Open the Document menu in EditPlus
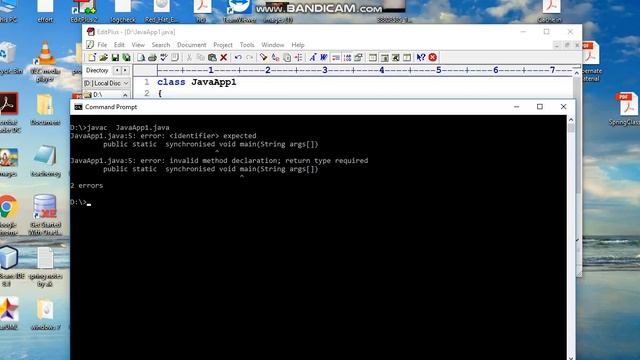Viewport: 640px width, 360px height. (x=191, y=45)
